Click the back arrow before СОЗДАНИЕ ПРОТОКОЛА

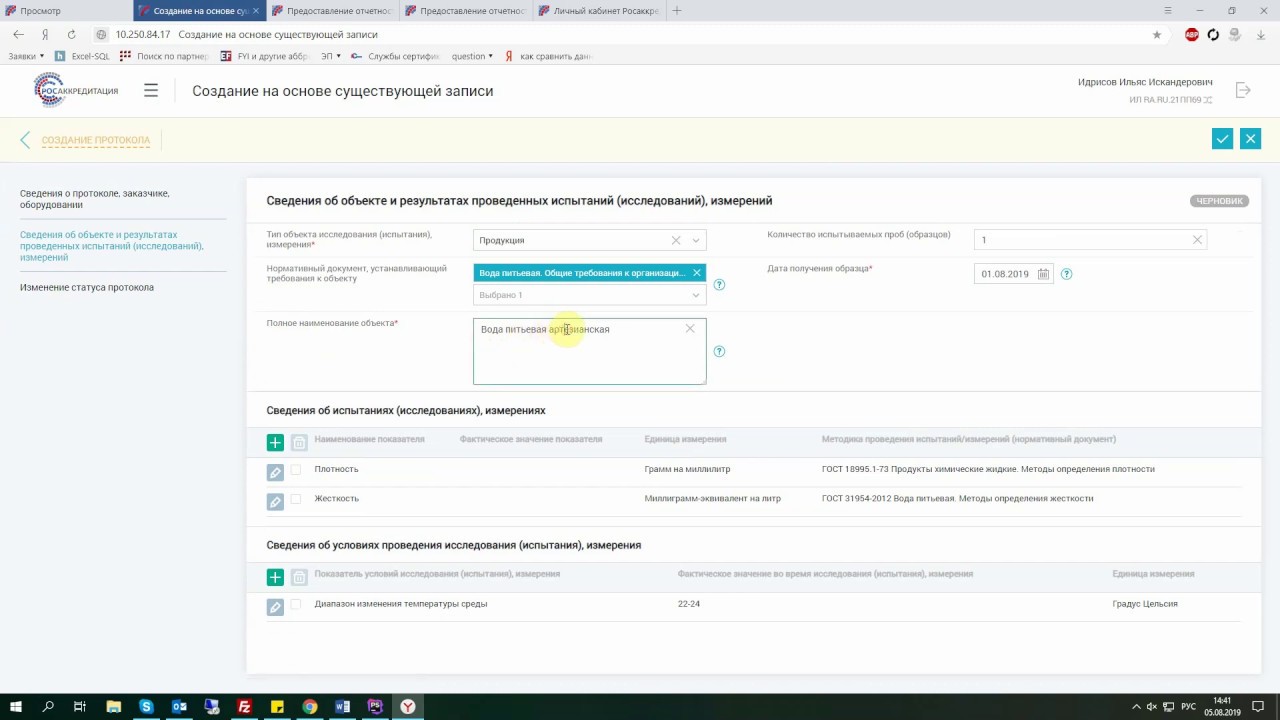25,140
